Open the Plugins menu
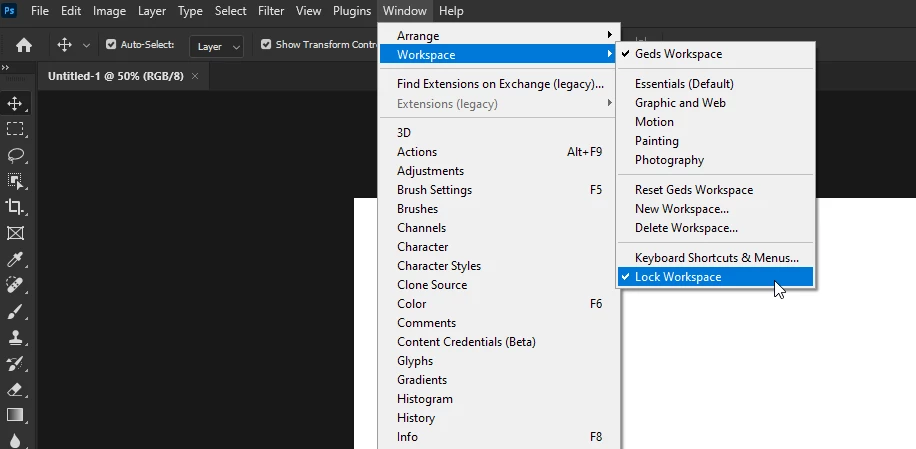 point(352,11)
